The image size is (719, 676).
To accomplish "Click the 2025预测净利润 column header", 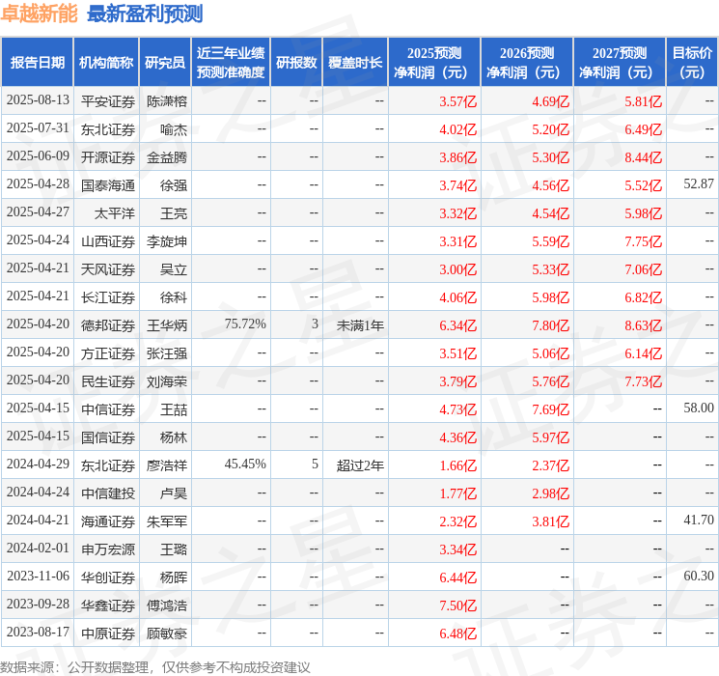I will [434, 62].
